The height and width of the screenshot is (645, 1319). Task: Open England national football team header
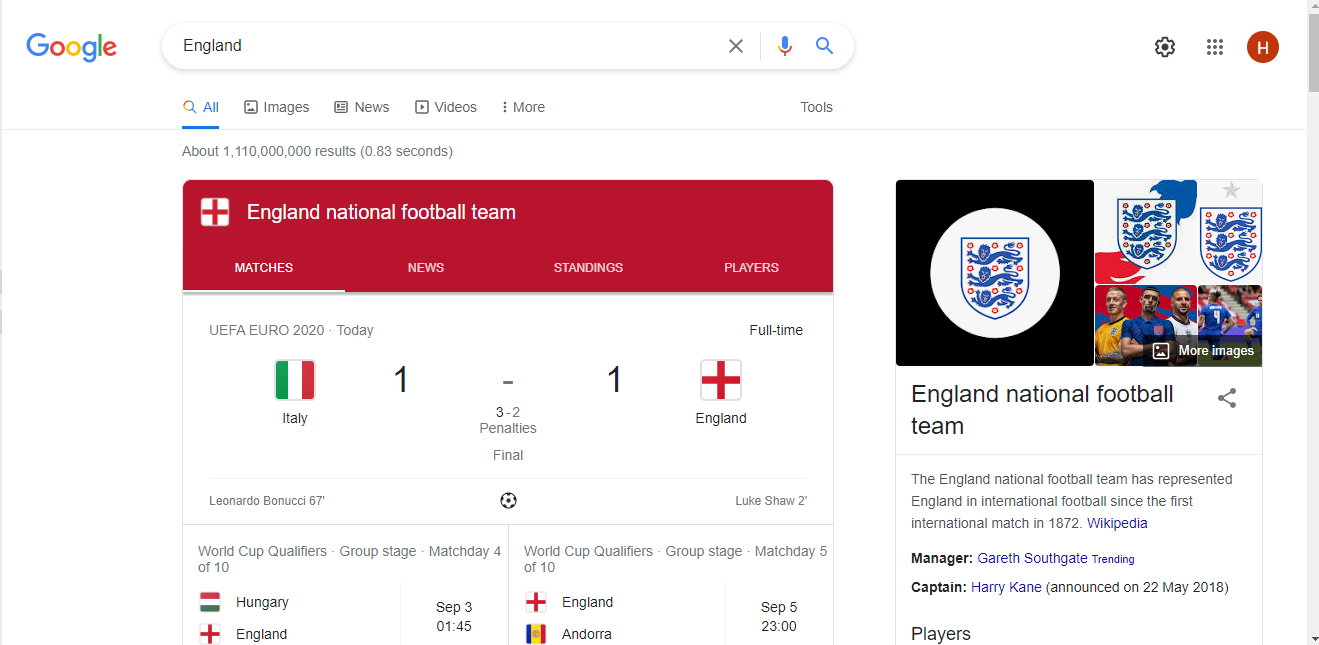click(x=381, y=212)
